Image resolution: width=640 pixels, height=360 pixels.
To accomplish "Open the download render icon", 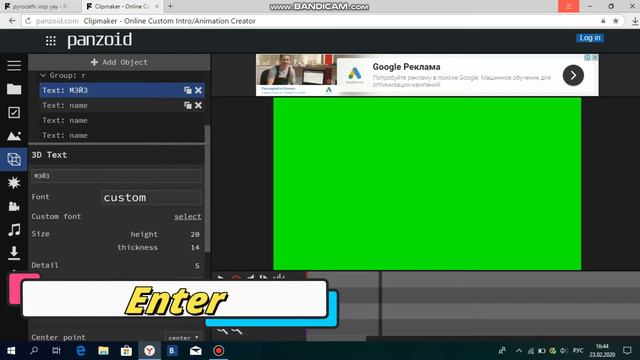I will (x=14, y=253).
